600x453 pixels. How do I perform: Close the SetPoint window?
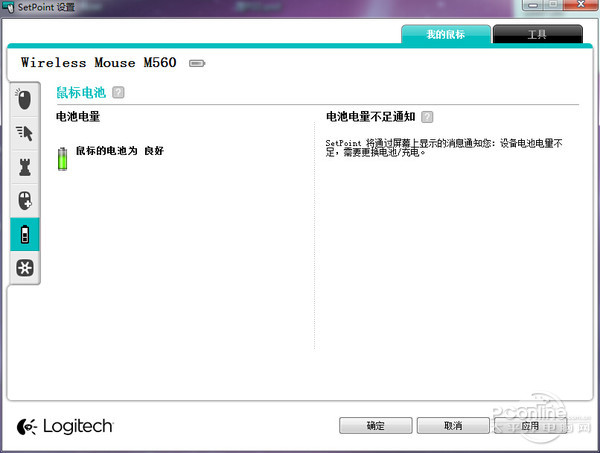[x=580, y=5]
